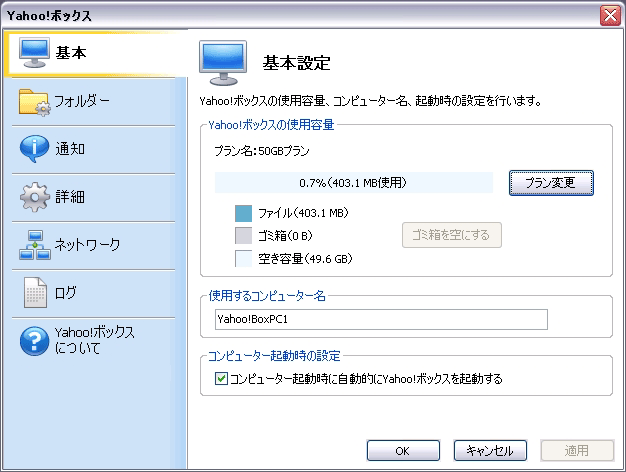The image size is (626, 472).
Task: Switch to the 通知 tab label
Action: pyautogui.click(x=70, y=149)
